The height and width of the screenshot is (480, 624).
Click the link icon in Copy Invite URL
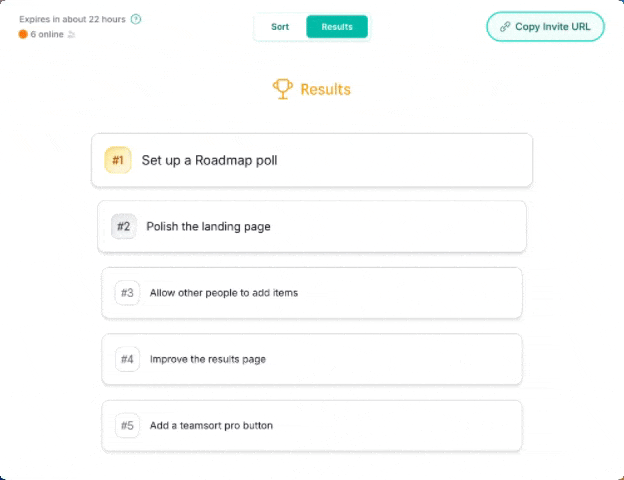505,27
